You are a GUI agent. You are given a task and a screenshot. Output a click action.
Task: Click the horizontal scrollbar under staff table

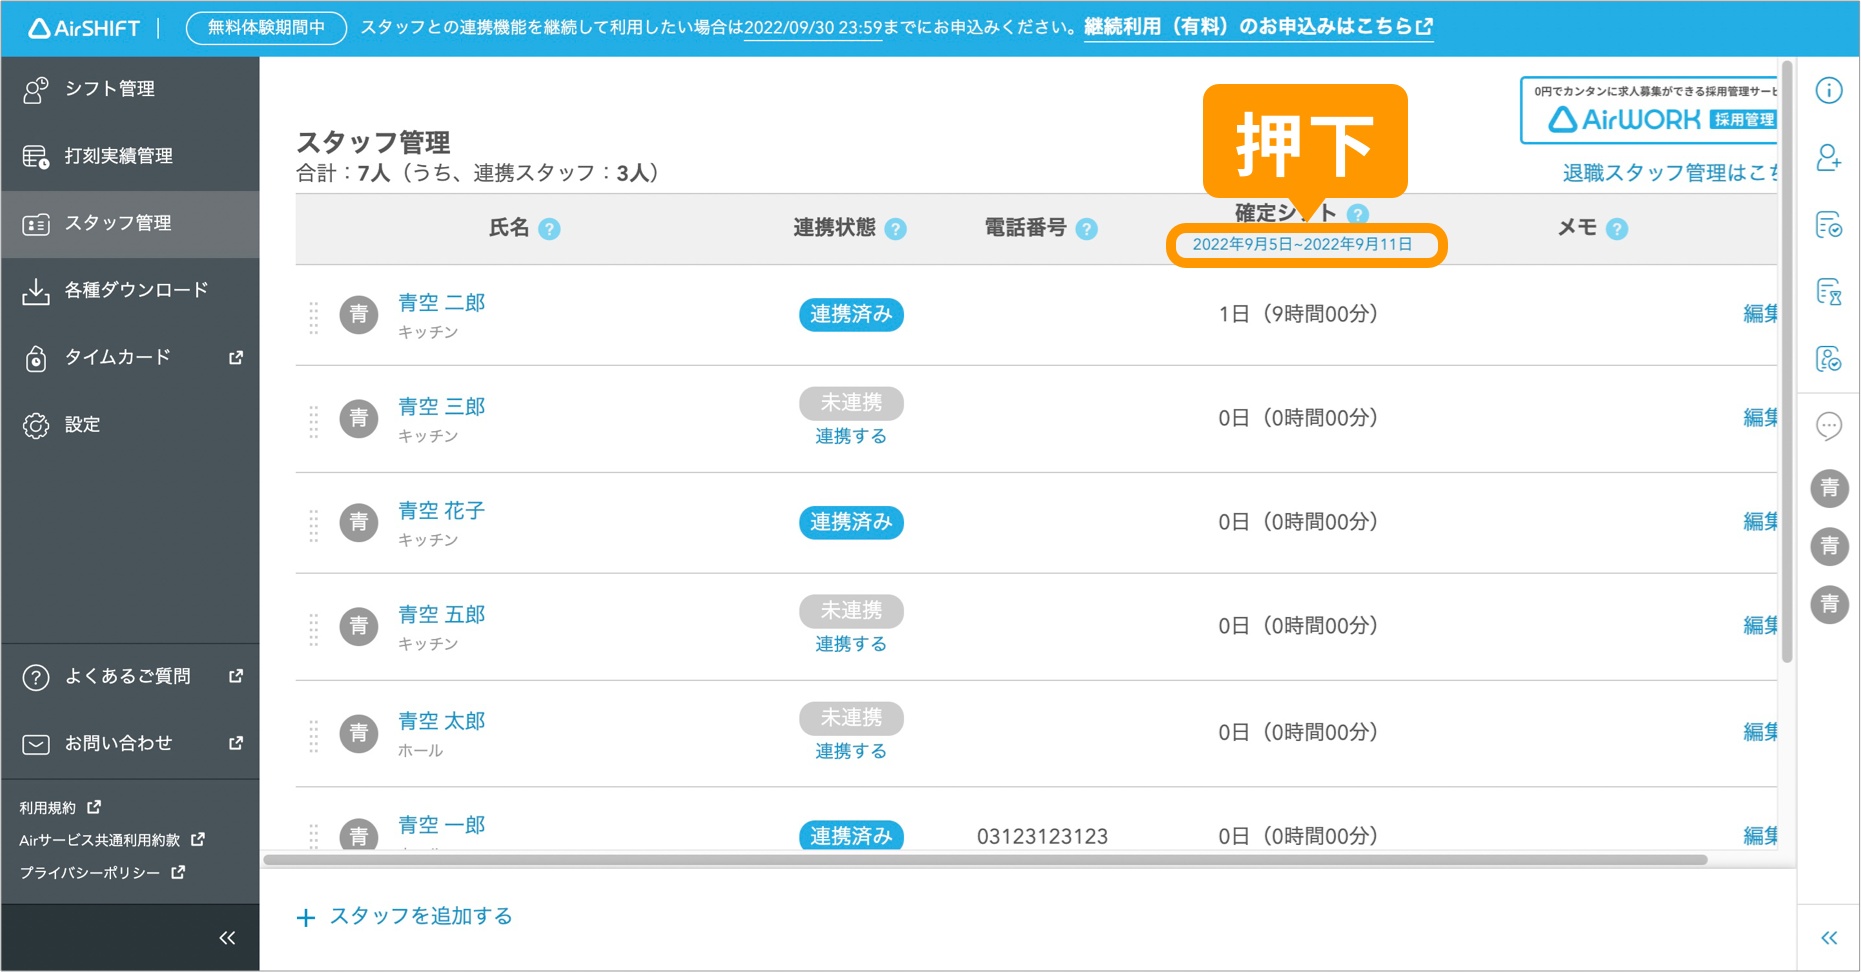point(984,860)
